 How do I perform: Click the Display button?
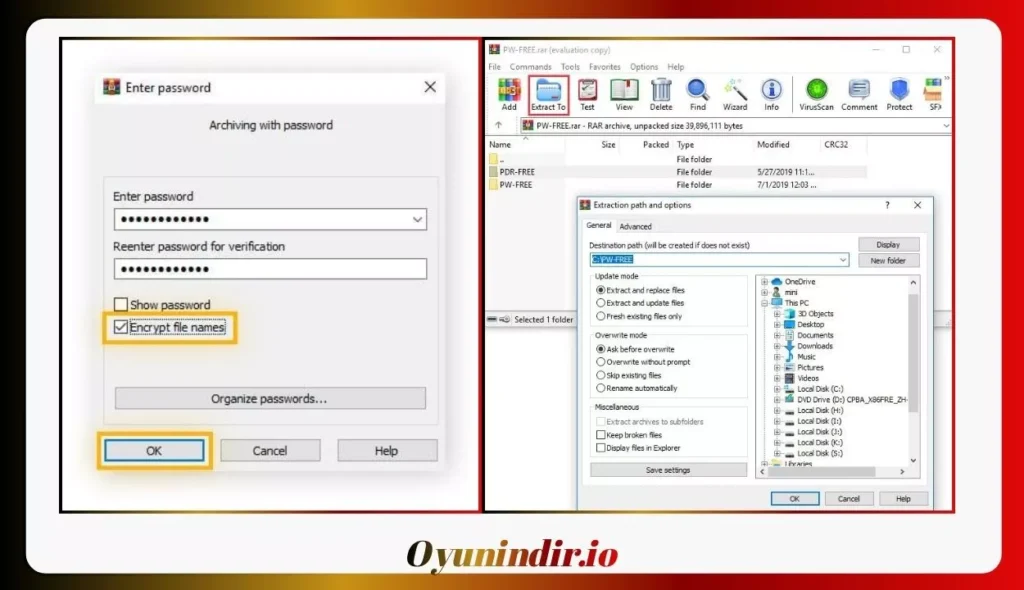coord(888,244)
